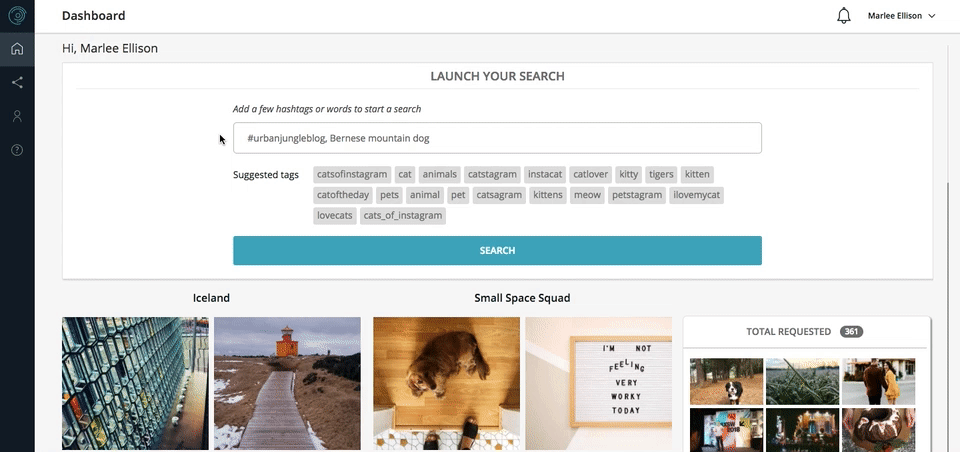The width and height of the screenshot is (960, 452).
Task: Add the catstagram suggested tag
Action: coord(492,174)
